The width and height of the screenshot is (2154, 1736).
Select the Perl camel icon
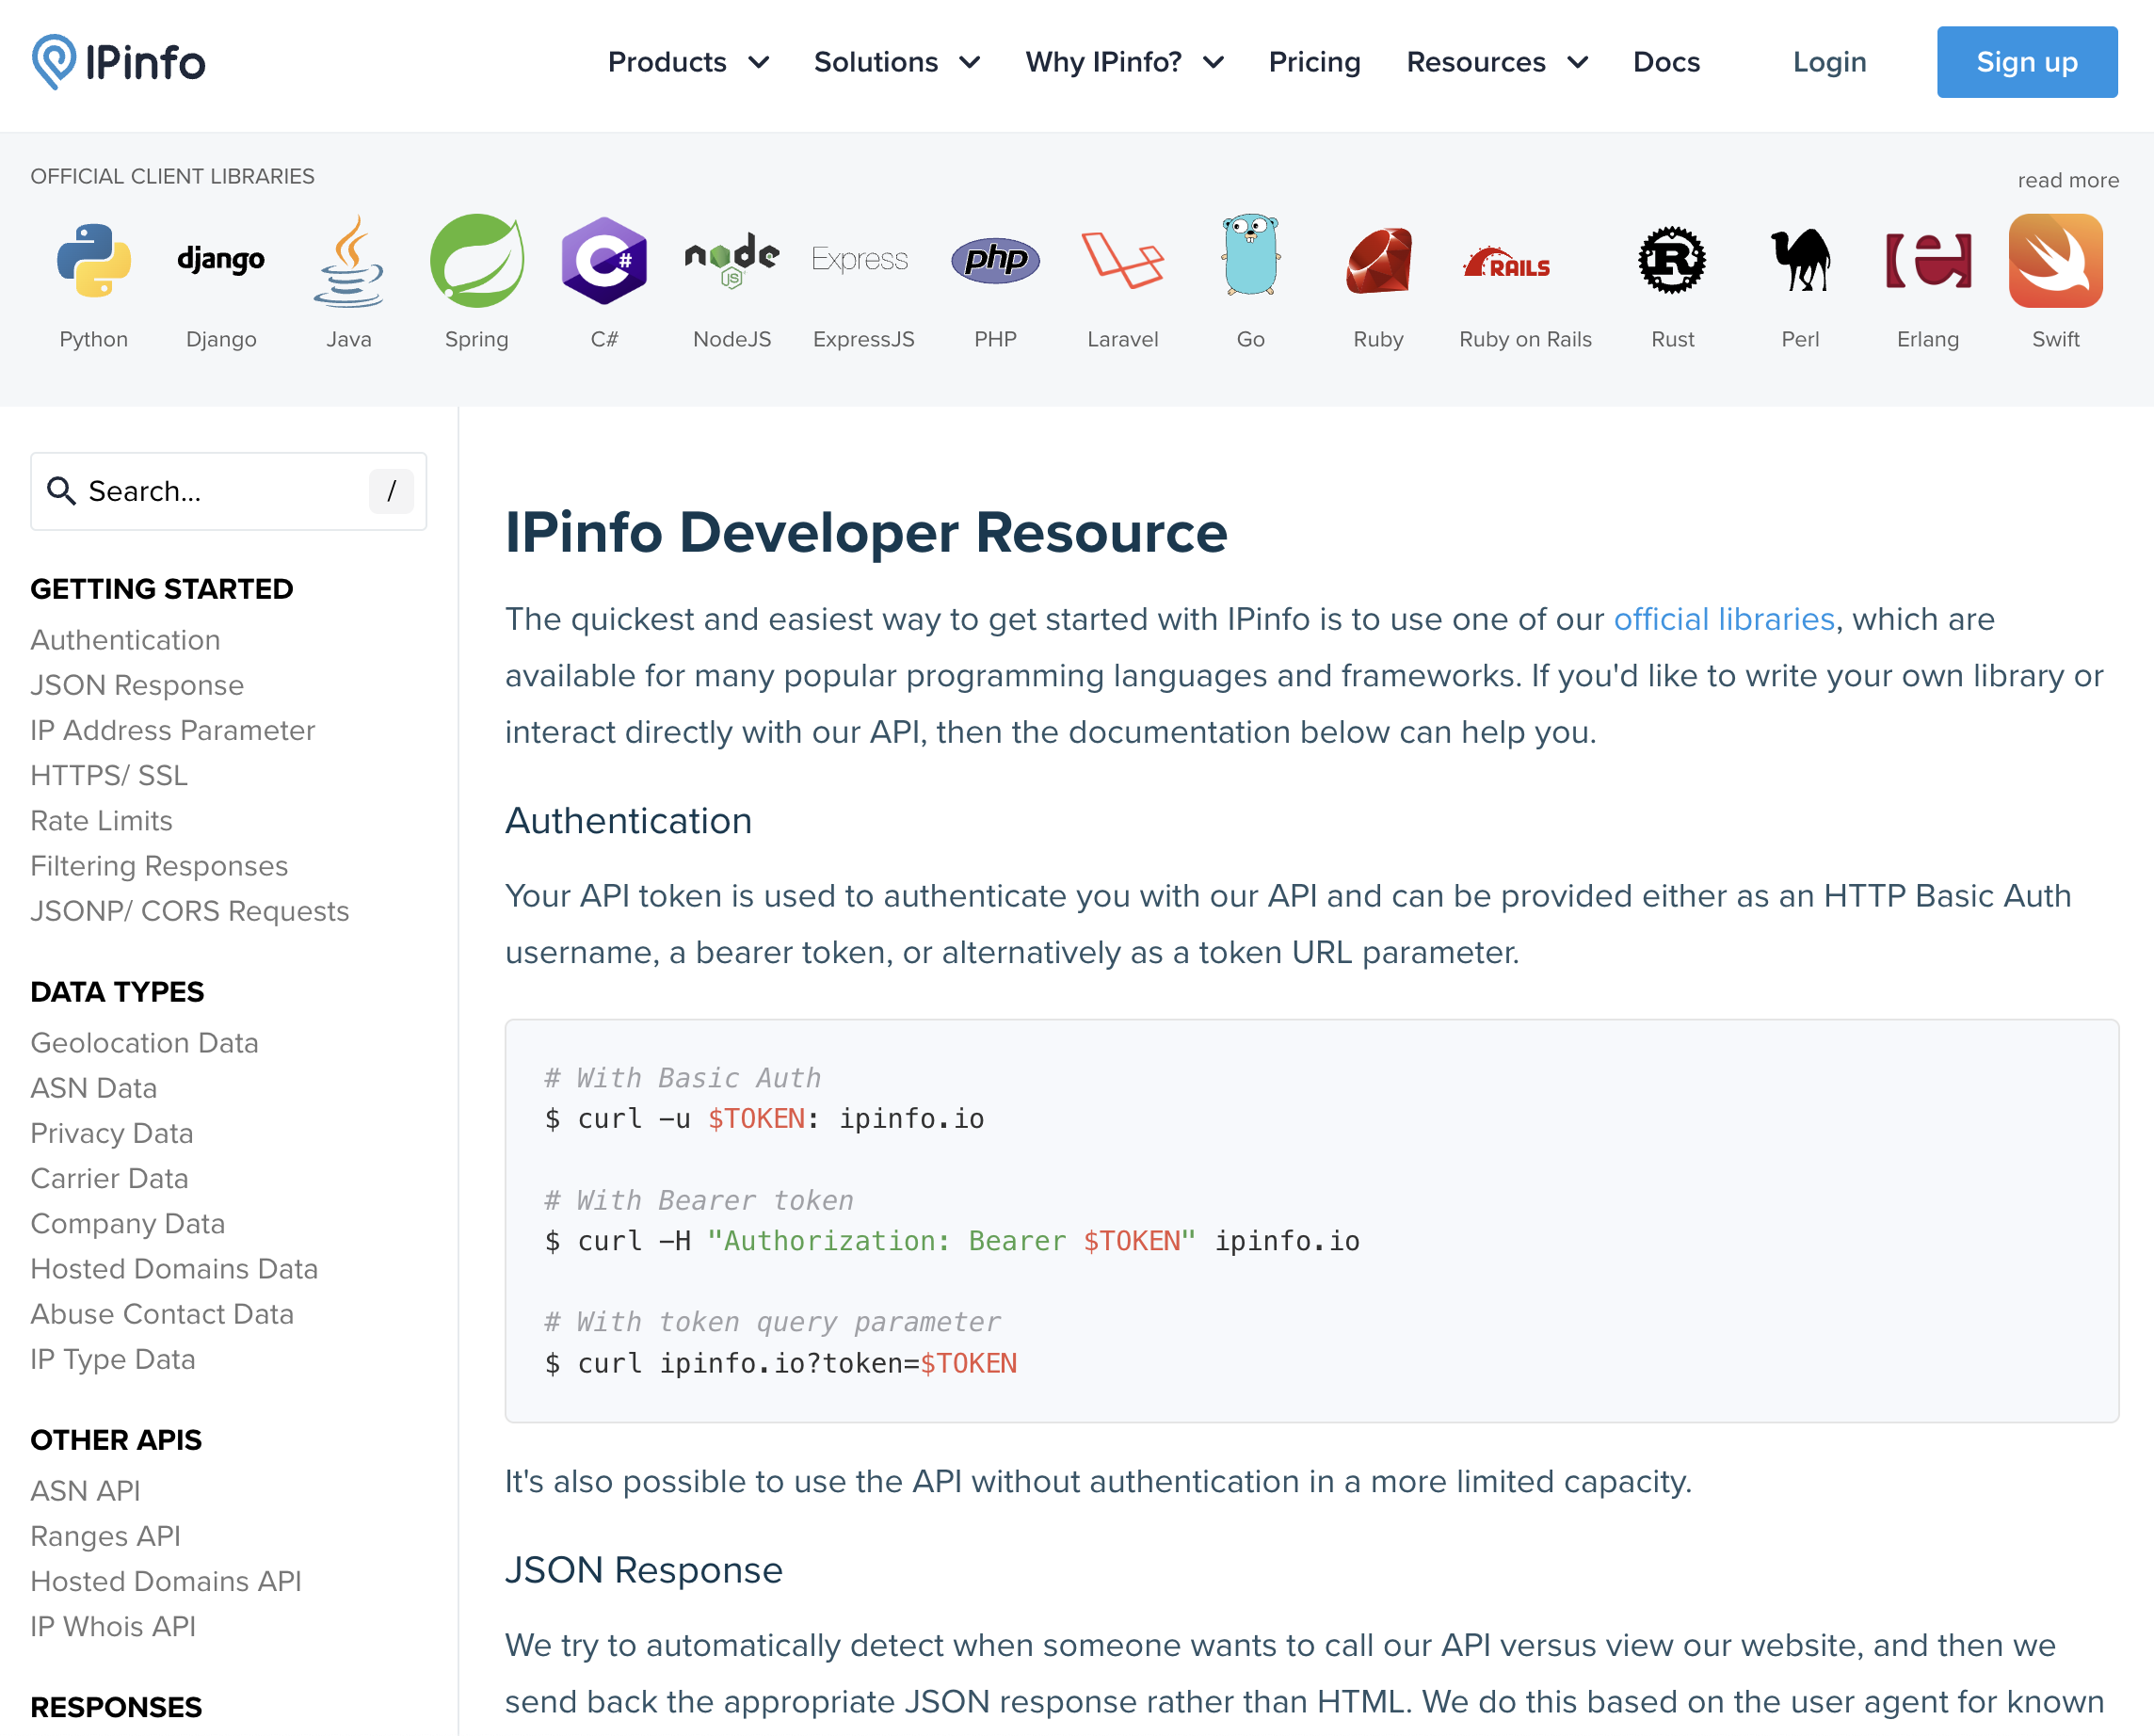pos(1800,261)
